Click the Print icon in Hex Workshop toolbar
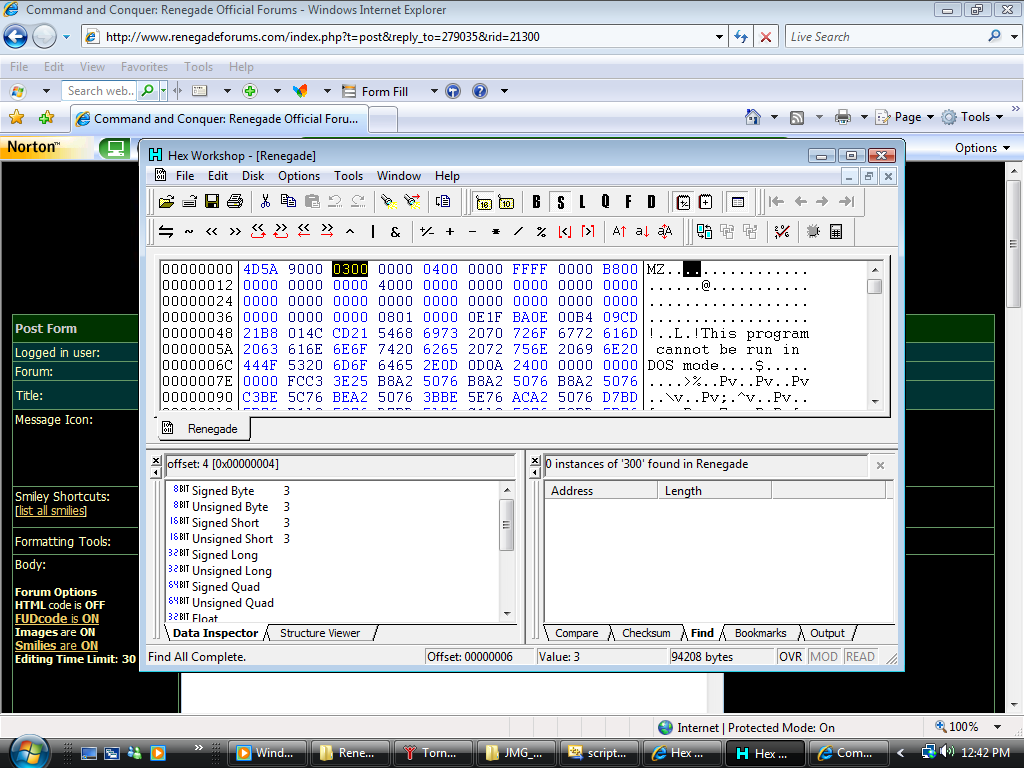Image resolution: width=1024 pixels, height=768 pixels. (235, 201)
